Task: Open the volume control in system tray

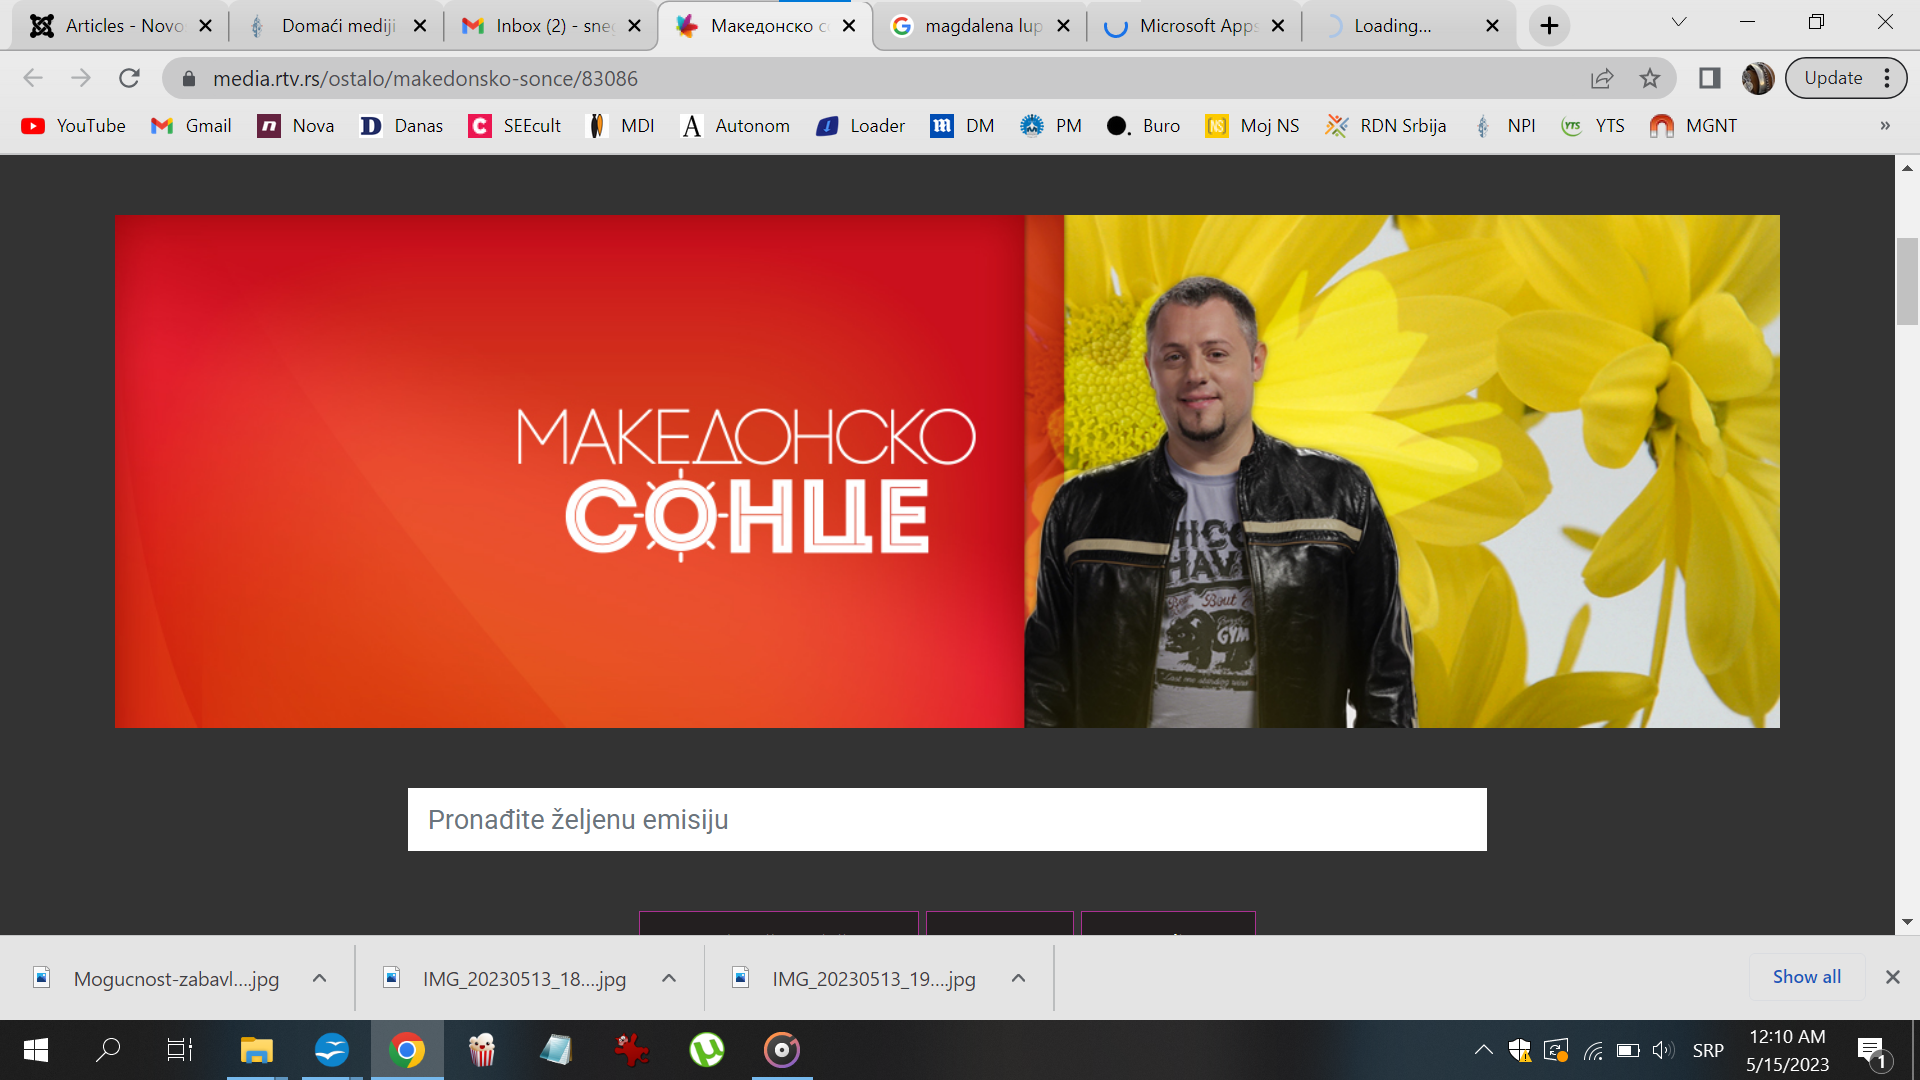Action: tap(1663, 1050)
